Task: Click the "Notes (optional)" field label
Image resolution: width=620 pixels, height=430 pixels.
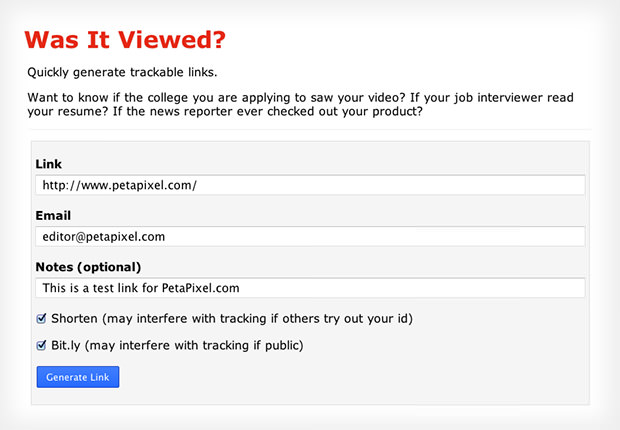Action: (x=88, y=267)
